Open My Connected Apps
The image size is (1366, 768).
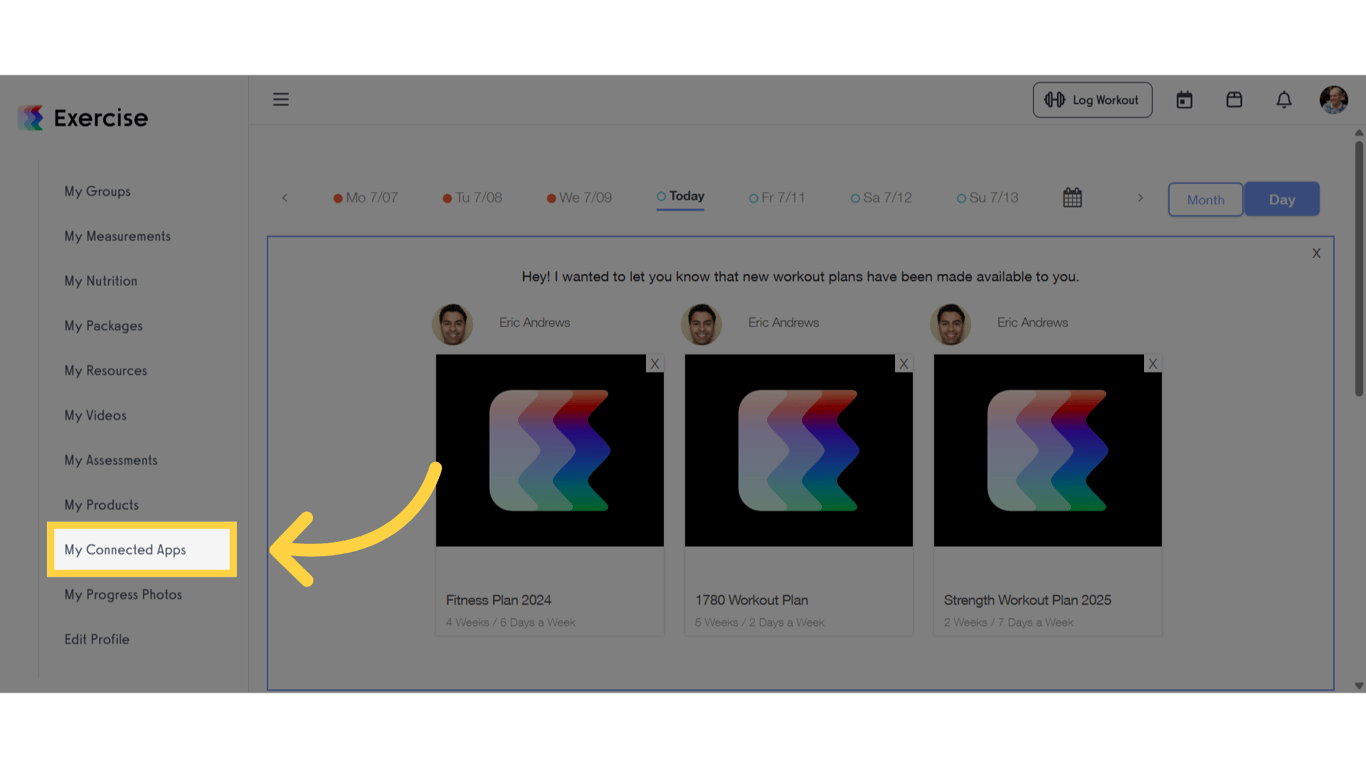125,549
